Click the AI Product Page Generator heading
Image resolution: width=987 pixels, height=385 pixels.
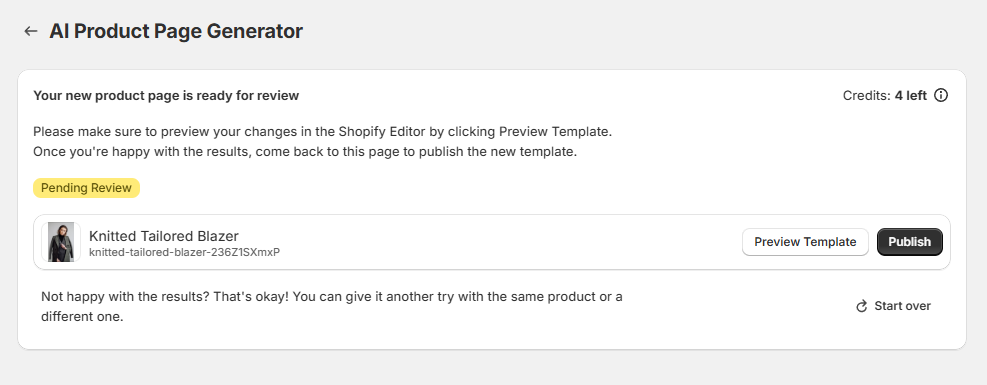coord(176,31)
